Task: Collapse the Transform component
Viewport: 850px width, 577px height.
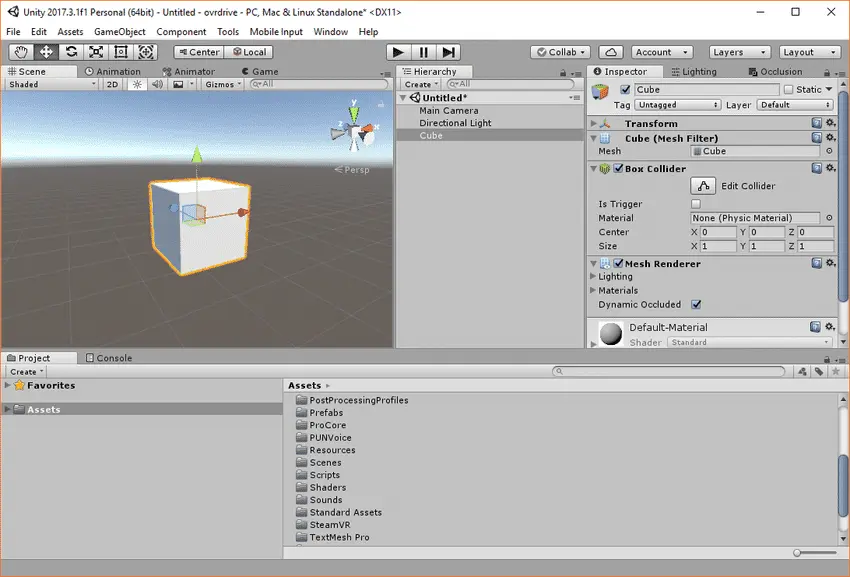Action: tap(593, 123)
